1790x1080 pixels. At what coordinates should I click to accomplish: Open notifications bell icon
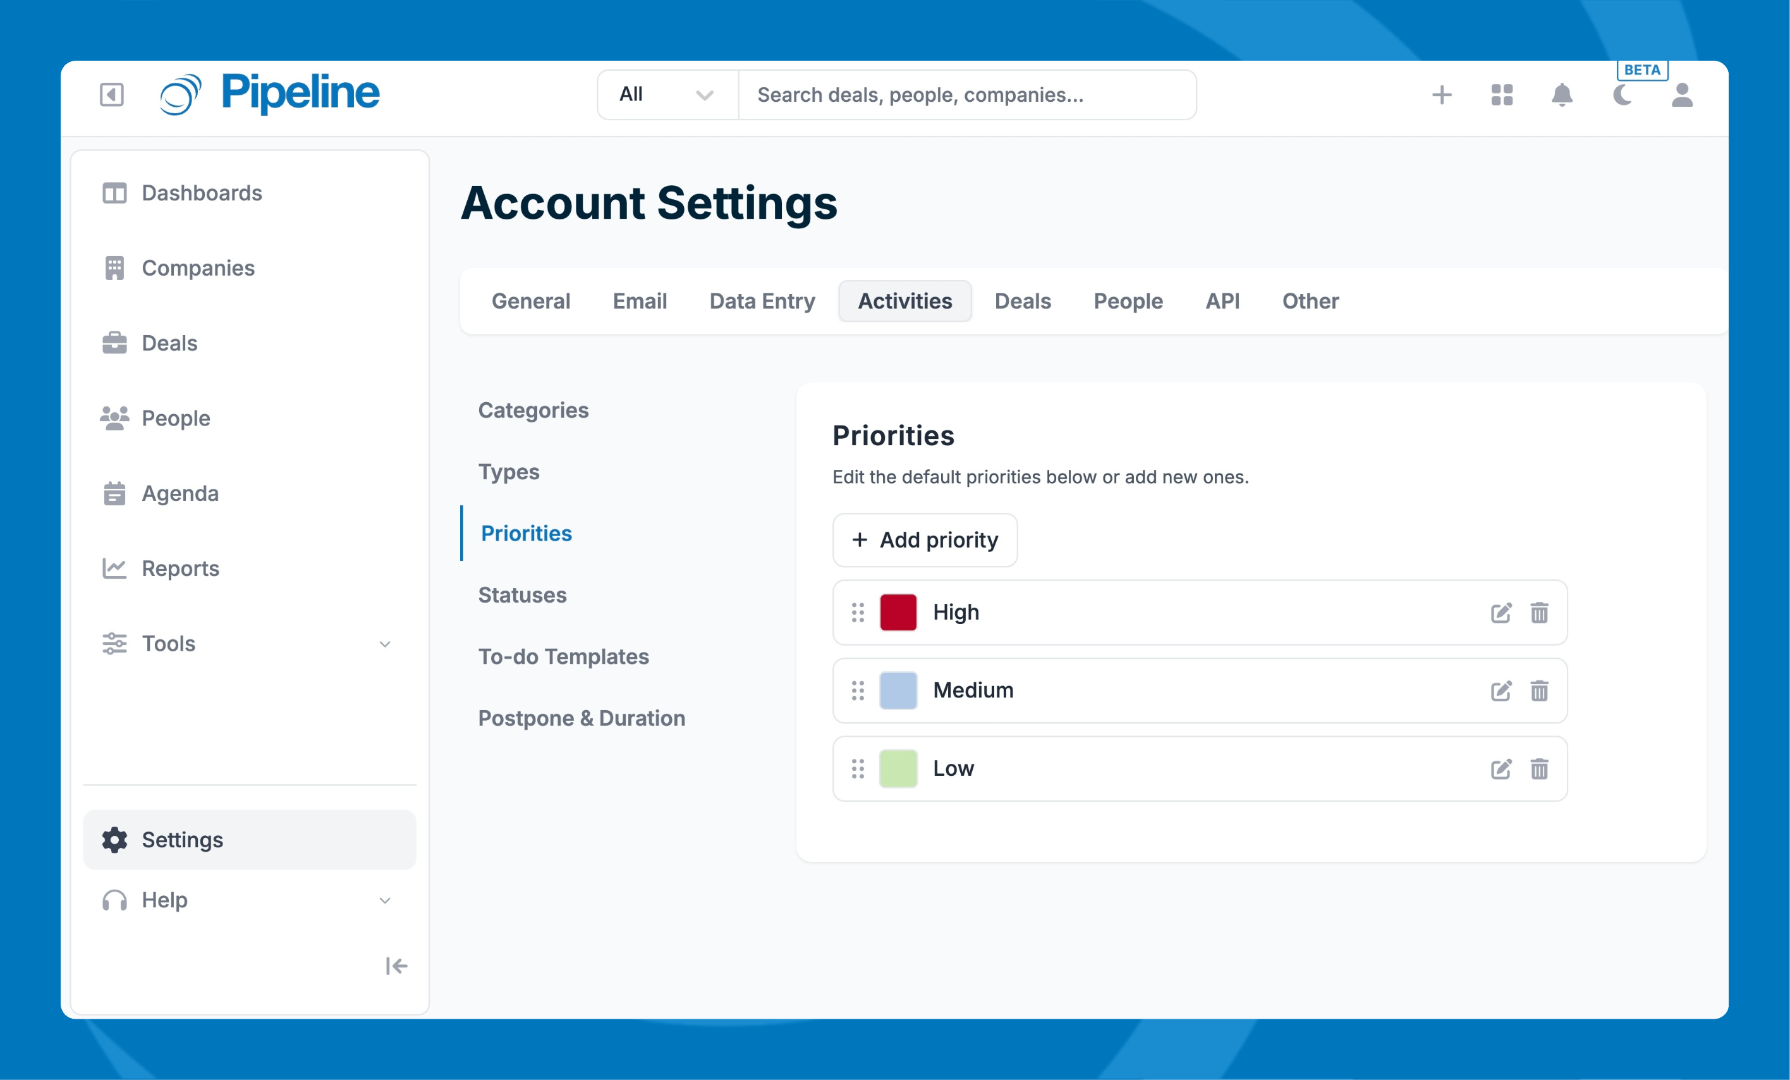[1562, 95]
